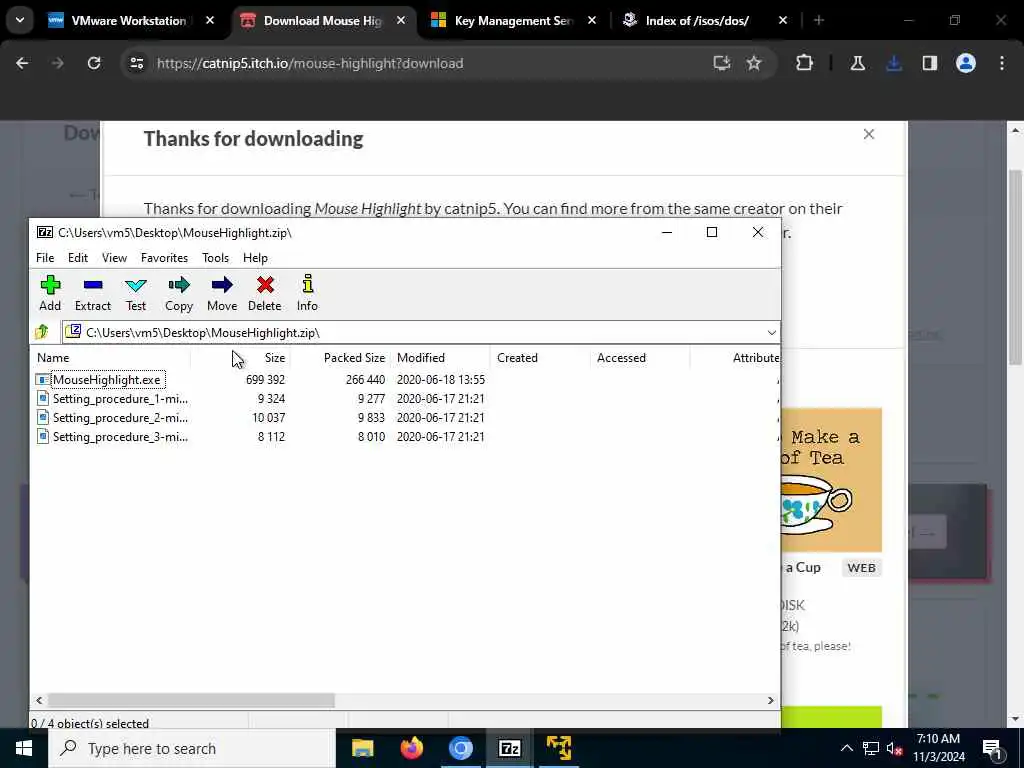
Task: Click the scroll left arrow in 7-Zip
Action: (39, 700)
